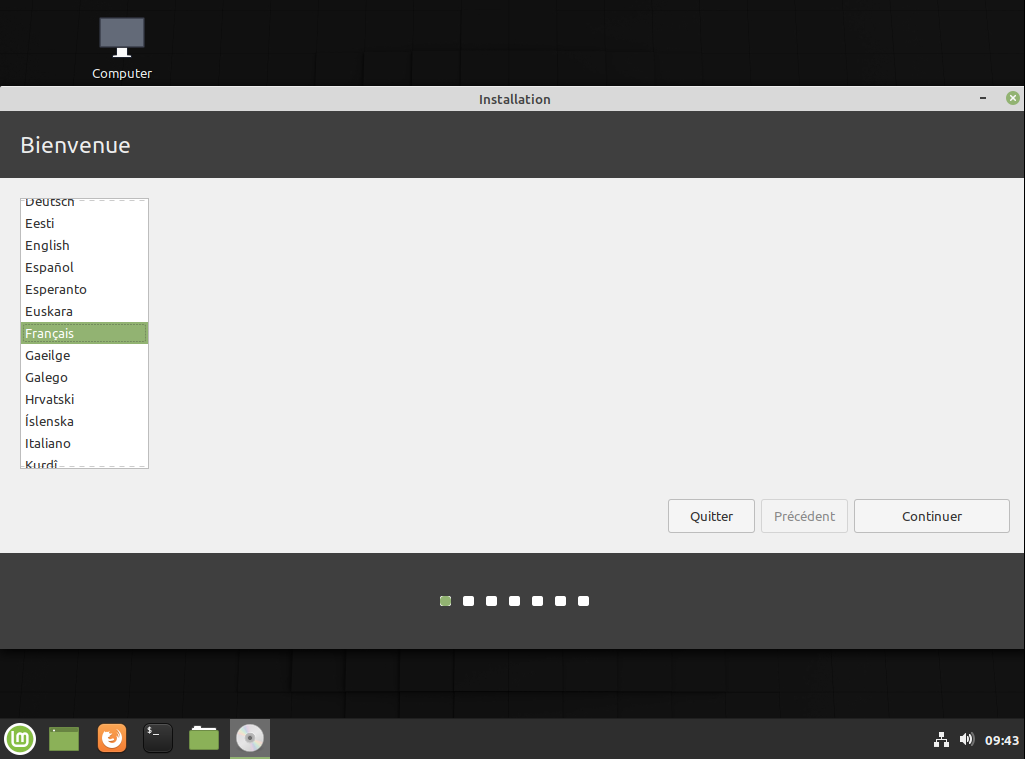Open the network connection tray icon
1025x759 pixels.
pos(940,740)
